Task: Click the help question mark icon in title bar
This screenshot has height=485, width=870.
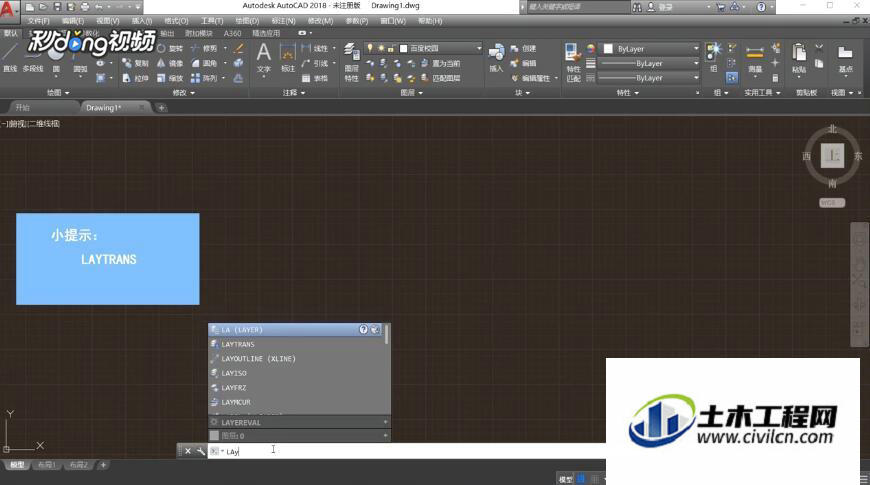Action: pos(761,7)
